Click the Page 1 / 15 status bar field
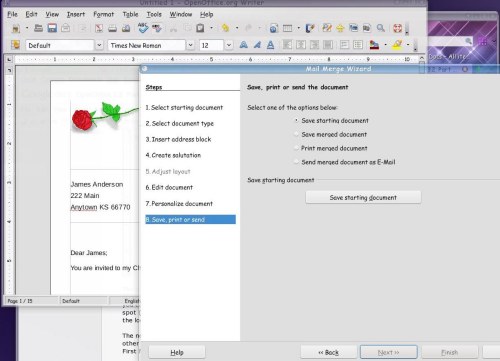The height and width of the screenshot is (361, 500). [x=31, y=301]
